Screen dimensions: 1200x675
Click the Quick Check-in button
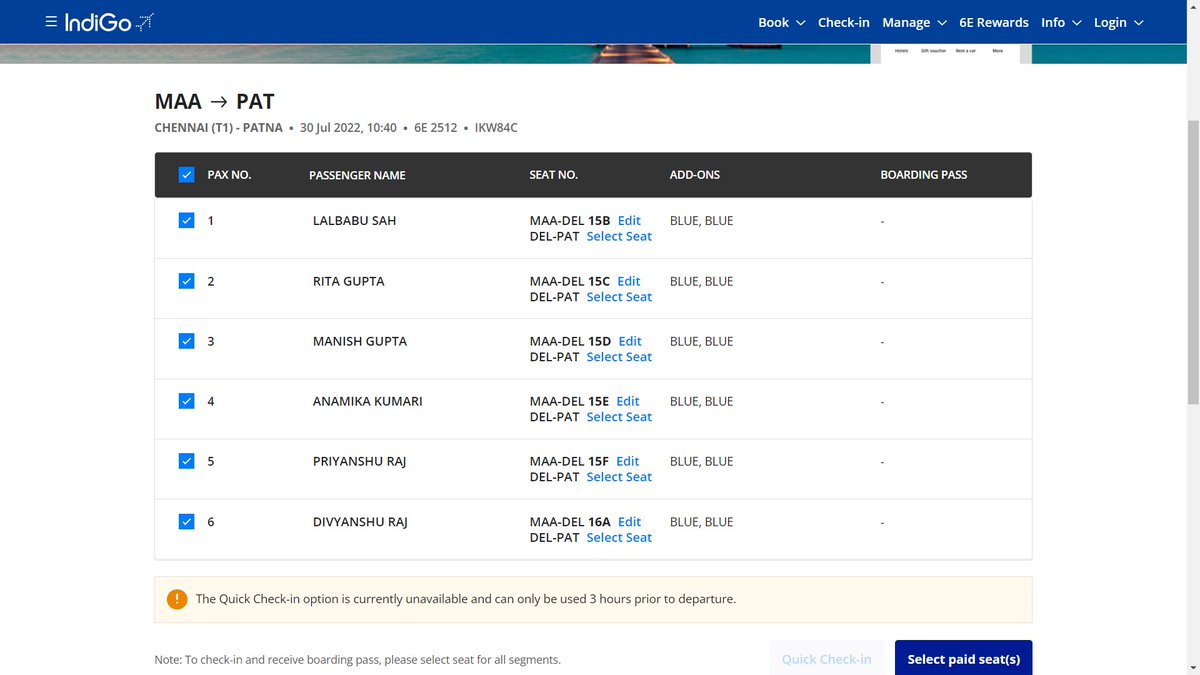pyautogui.click(x=826, y=658)
